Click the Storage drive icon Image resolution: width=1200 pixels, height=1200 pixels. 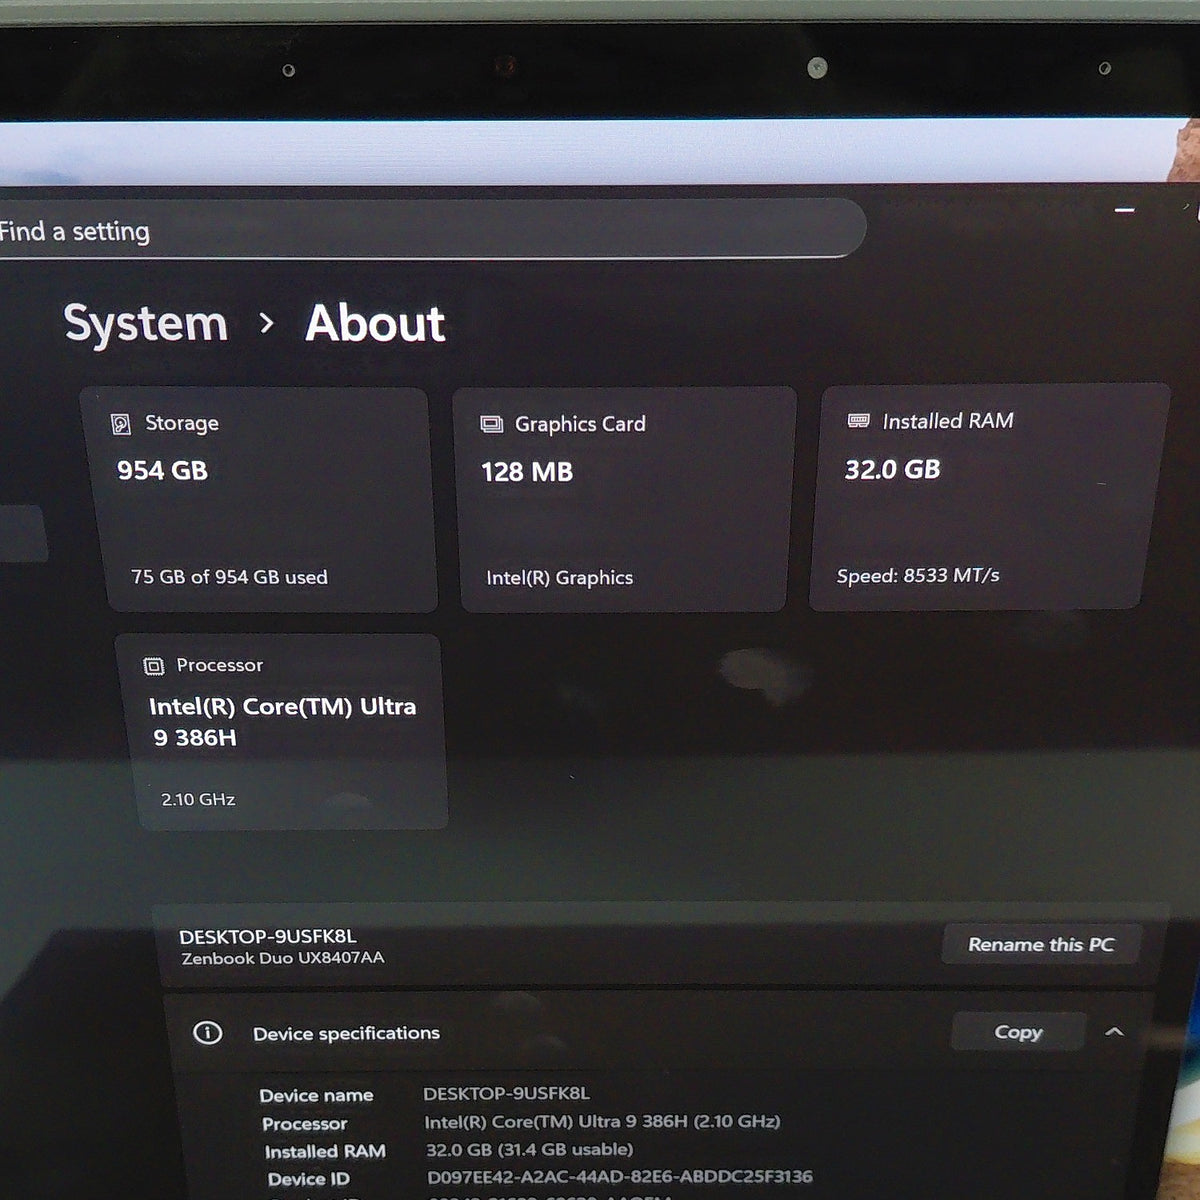(121, 425)
